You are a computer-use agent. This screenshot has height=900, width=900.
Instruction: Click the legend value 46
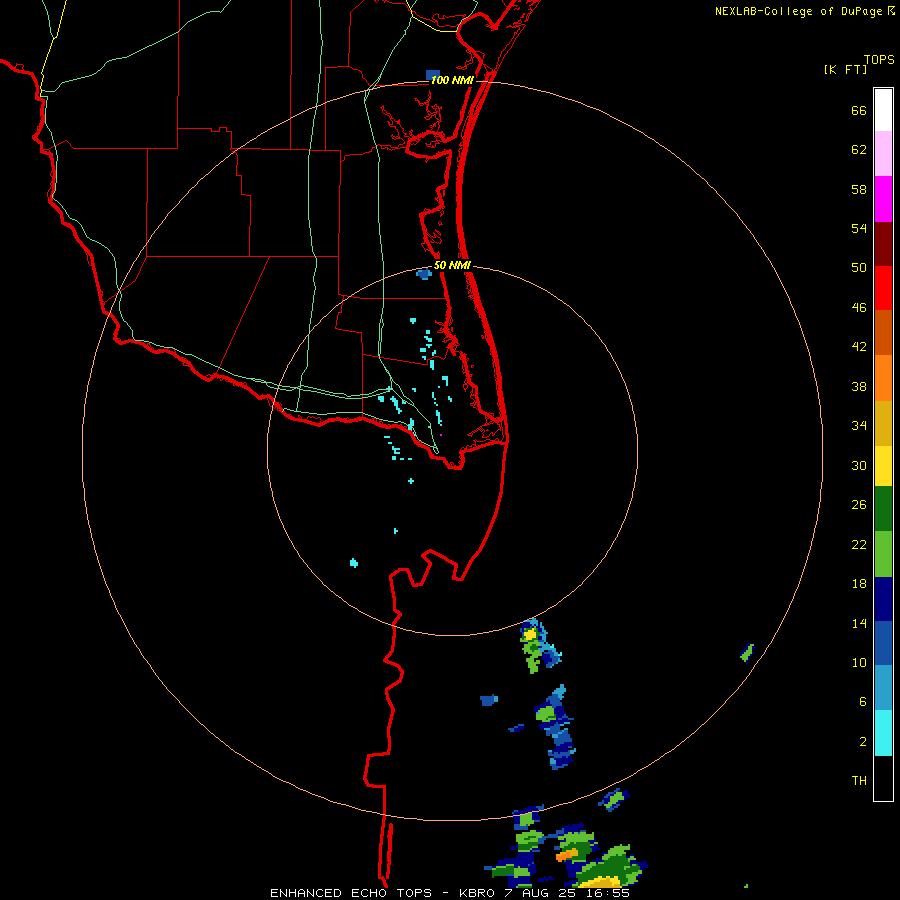(859, 308)
